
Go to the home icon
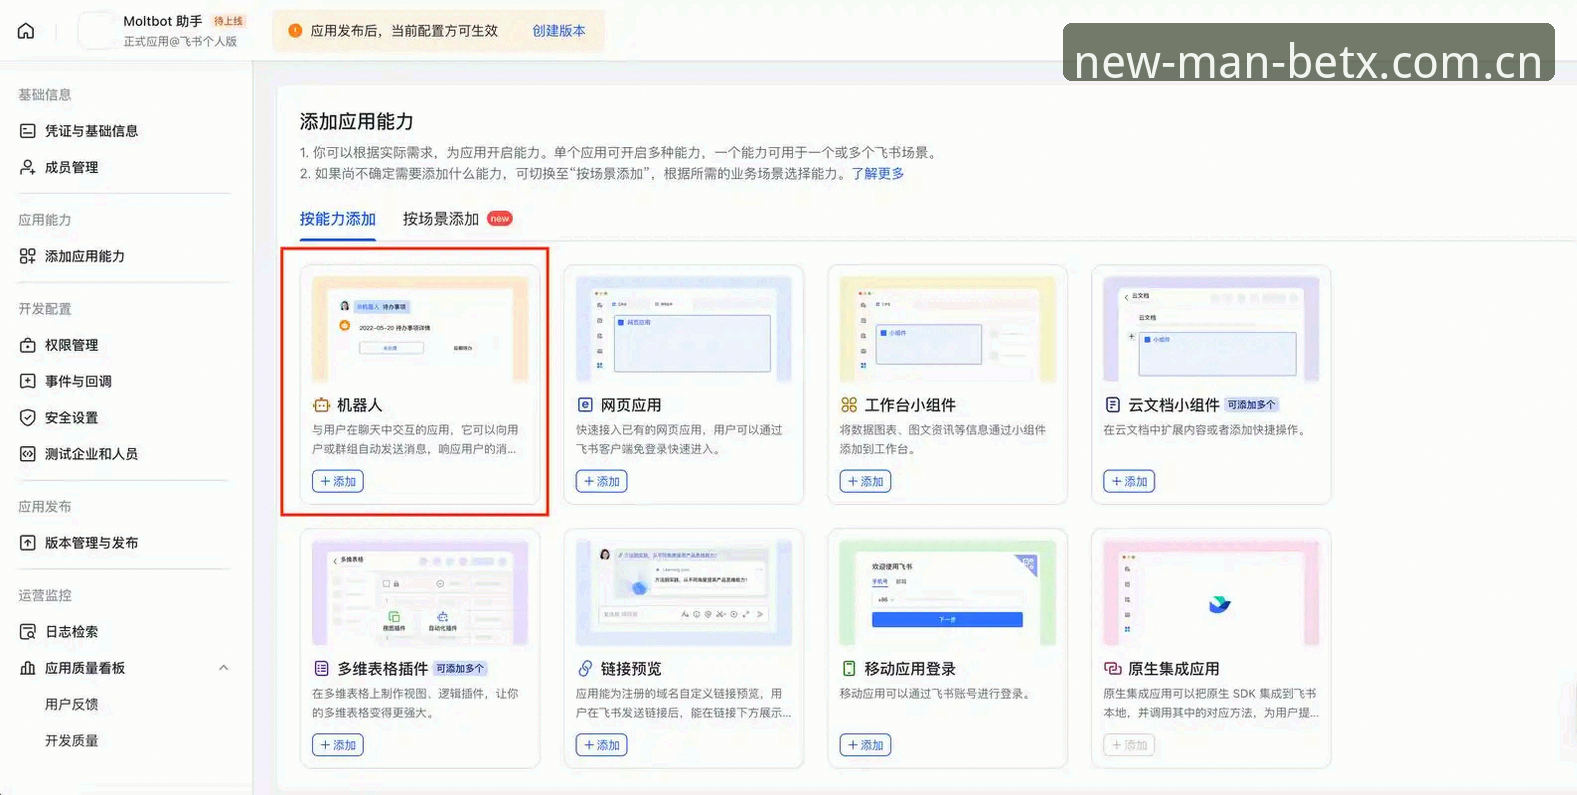(x=26, y=31)
